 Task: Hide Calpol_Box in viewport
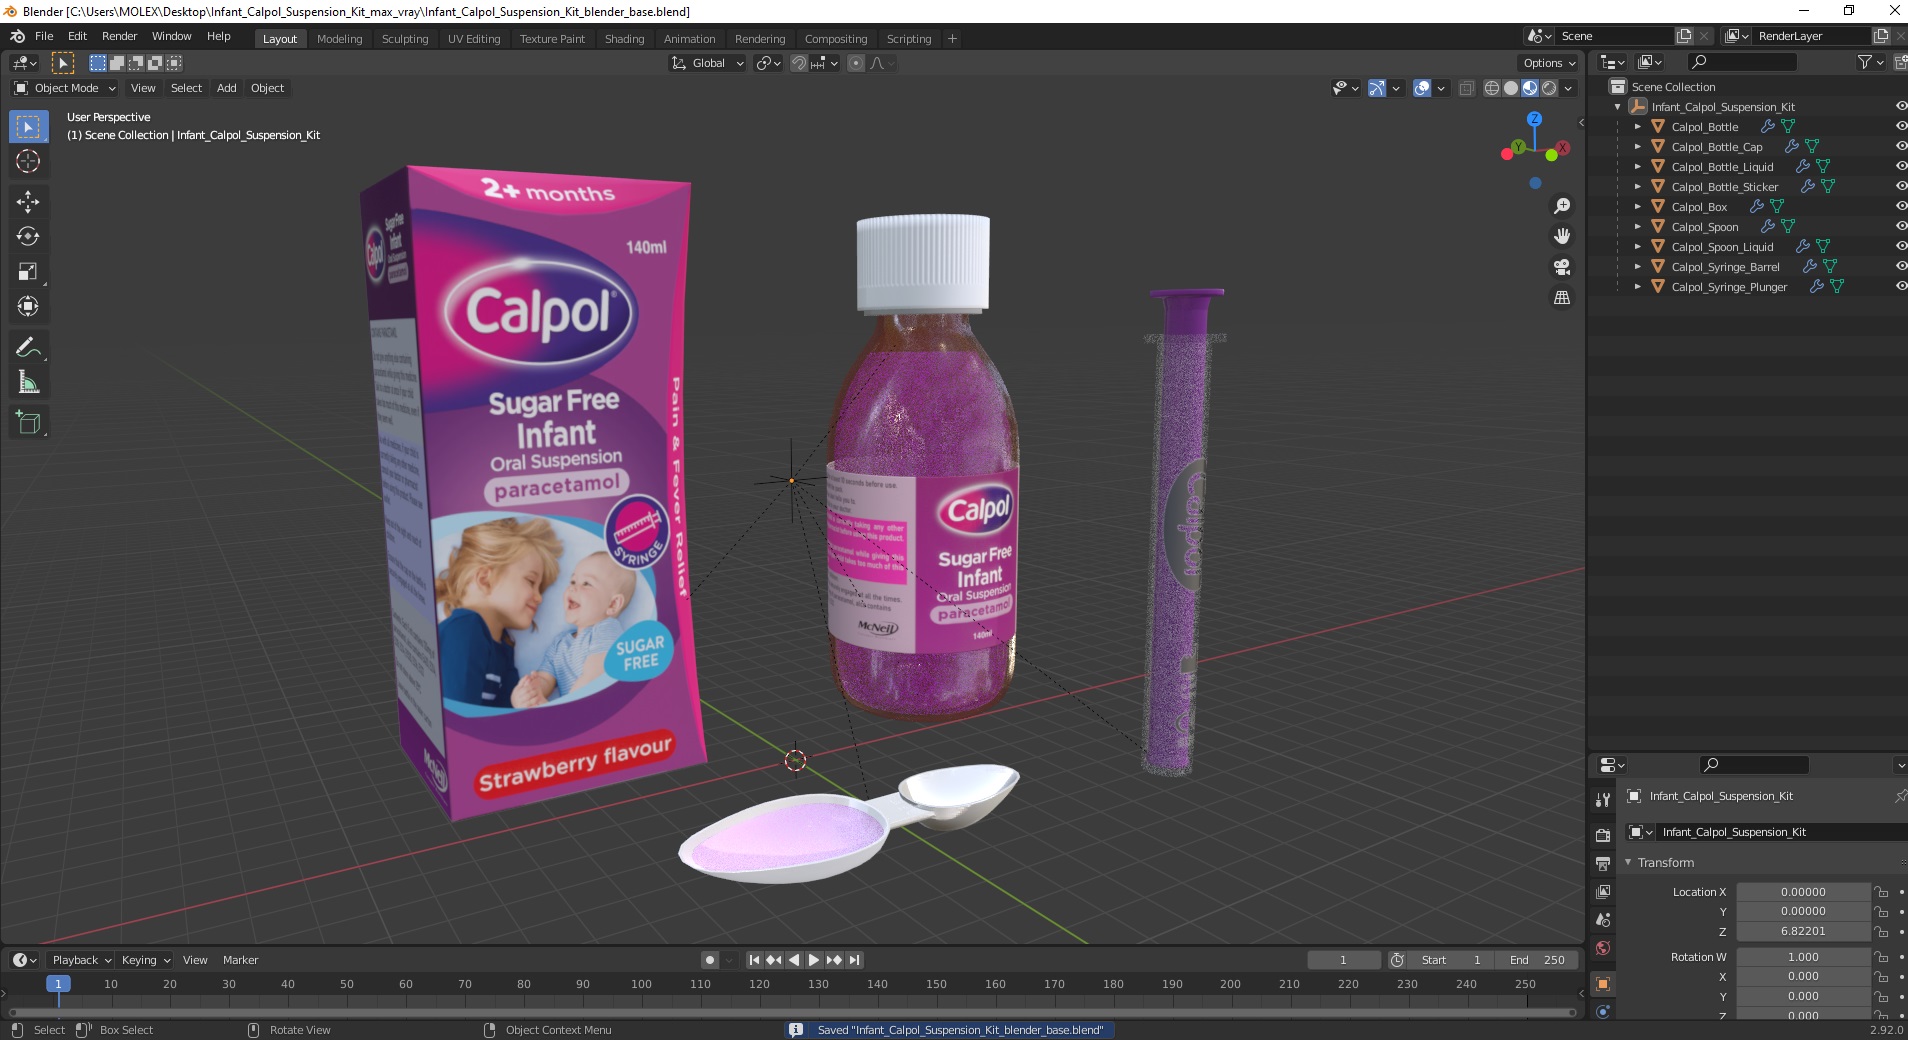click(1900, 206)
